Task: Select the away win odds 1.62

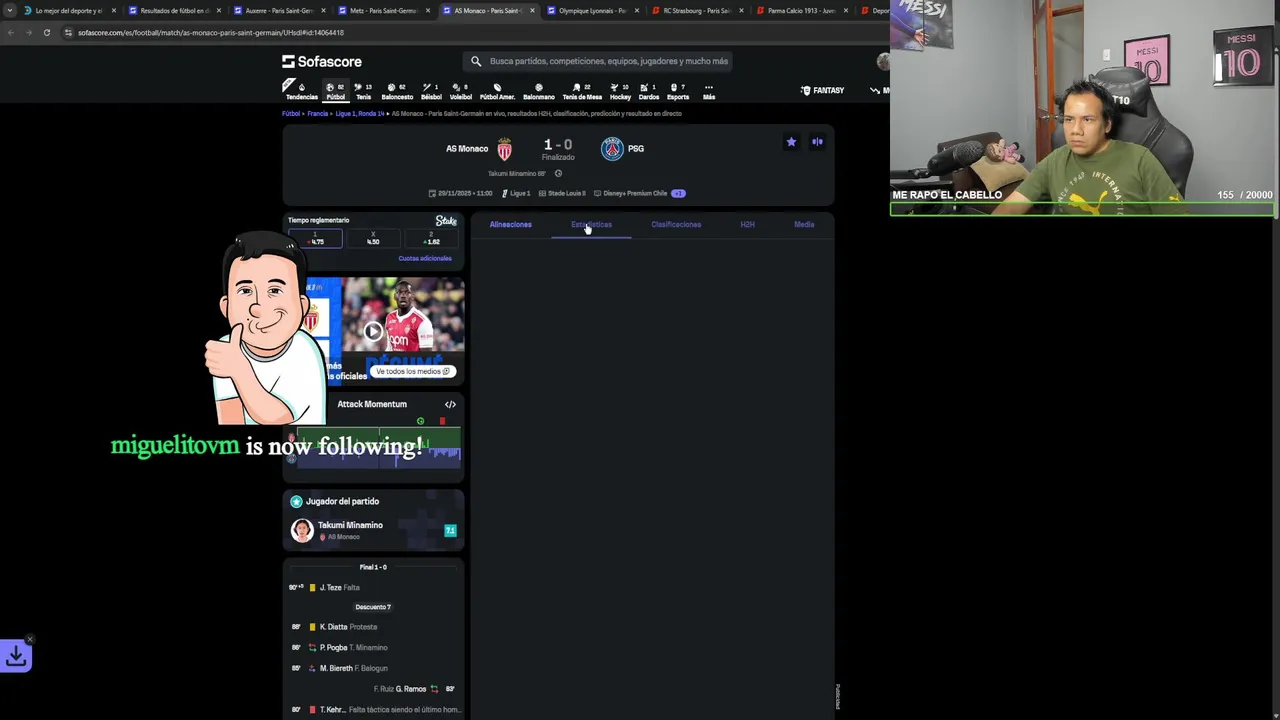Action: tap(431, 238)
